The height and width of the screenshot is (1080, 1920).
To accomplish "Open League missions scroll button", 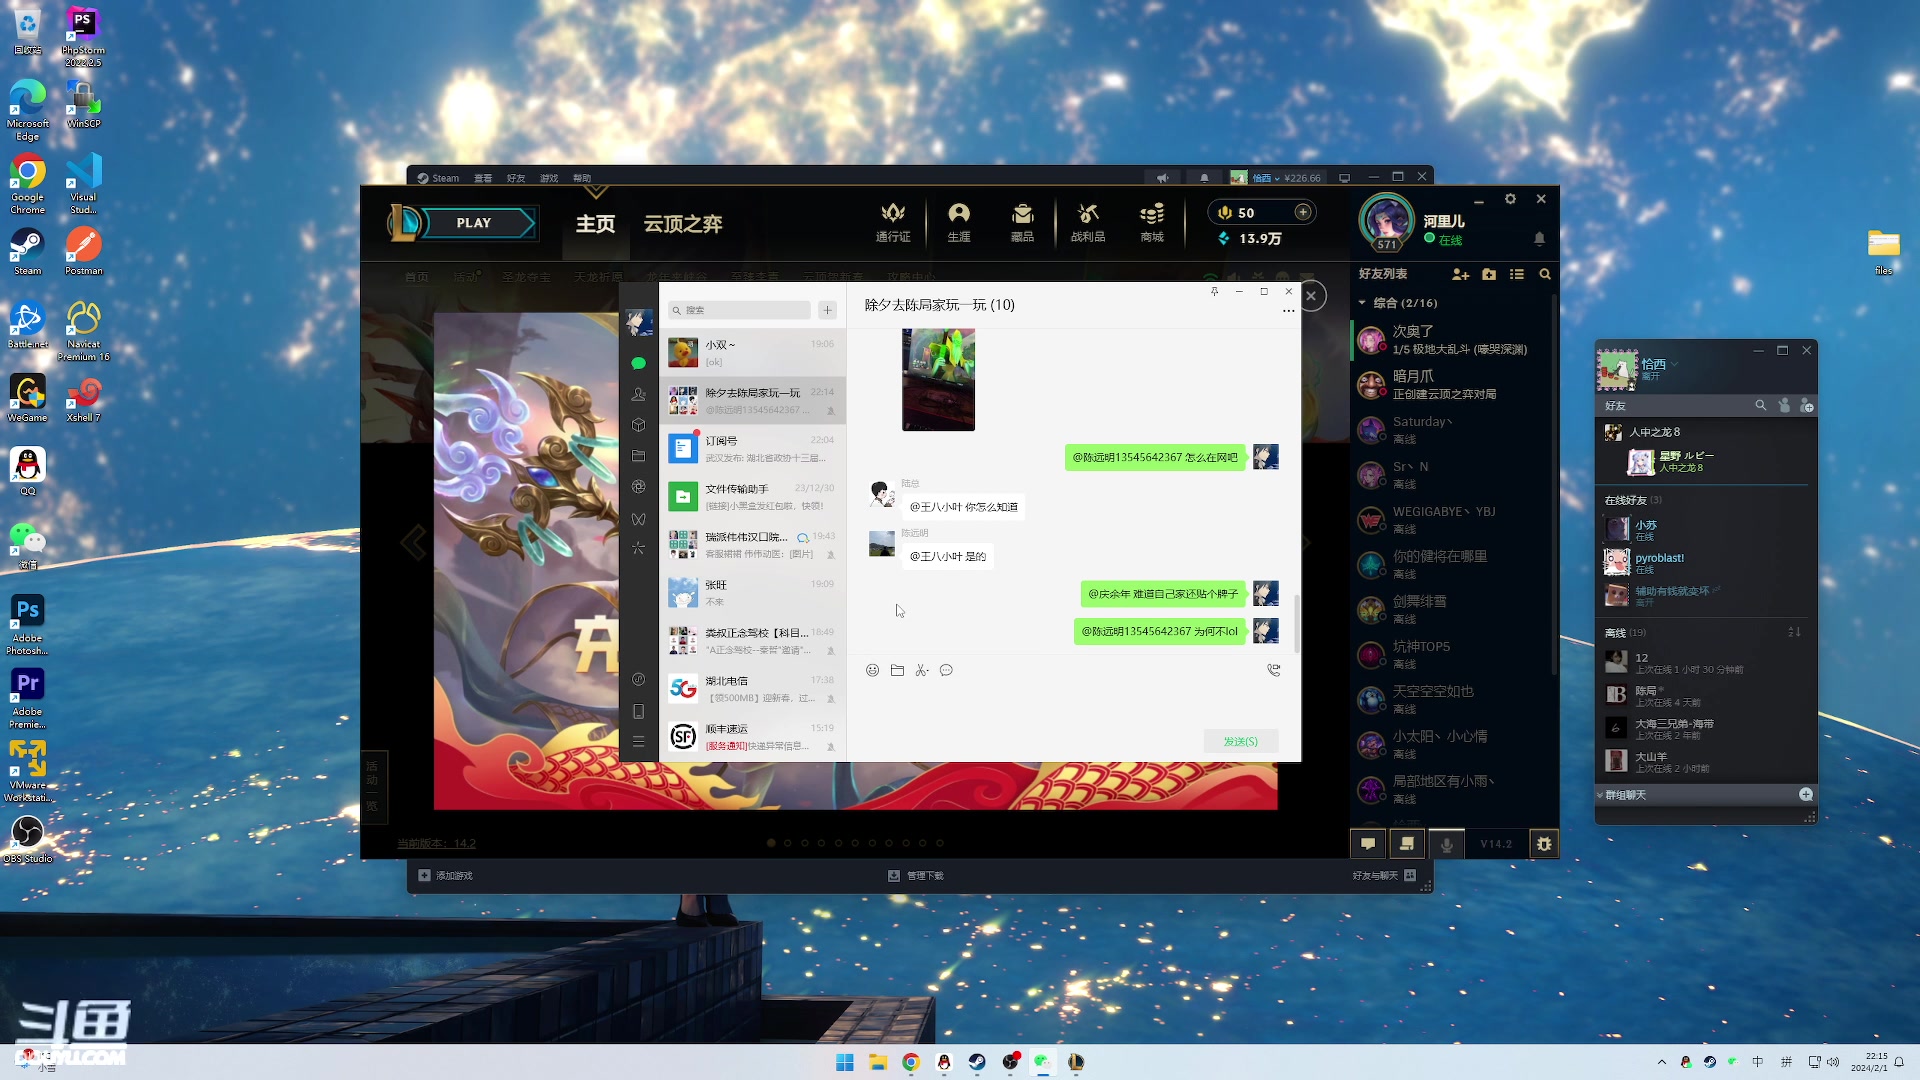I will pos(1407,844).
